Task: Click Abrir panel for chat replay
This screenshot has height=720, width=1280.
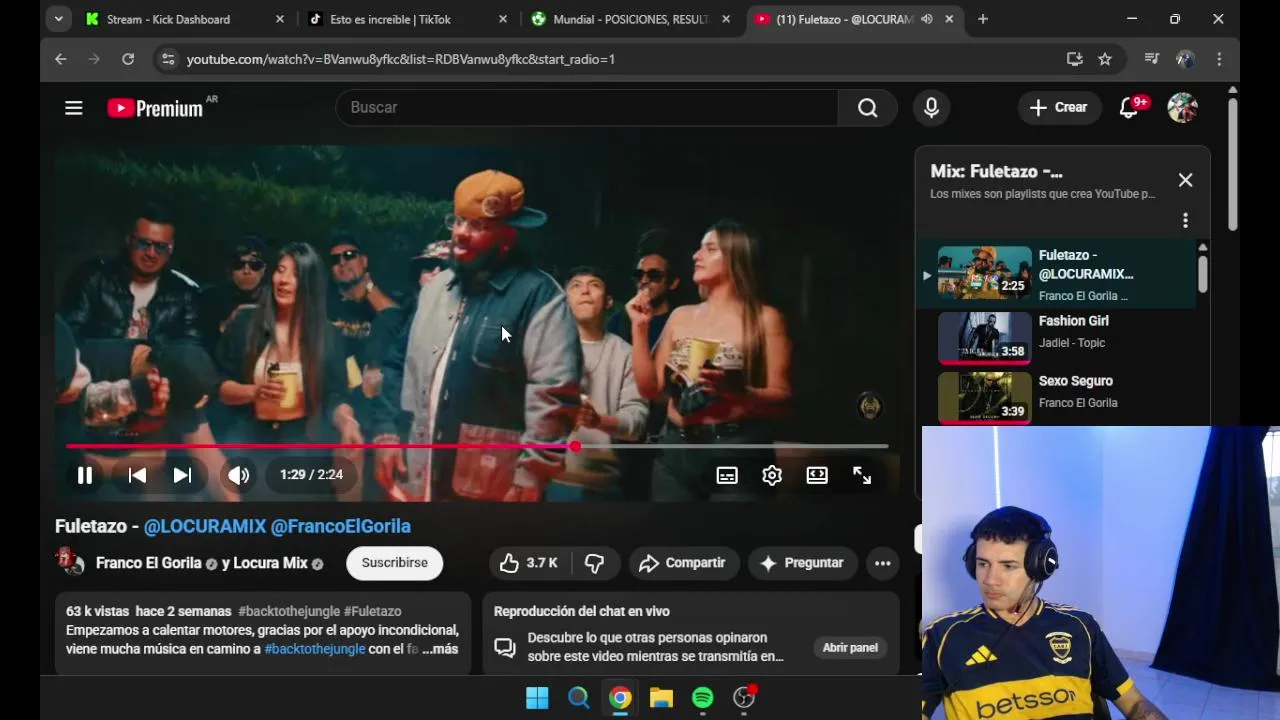Action: (850, 648)
